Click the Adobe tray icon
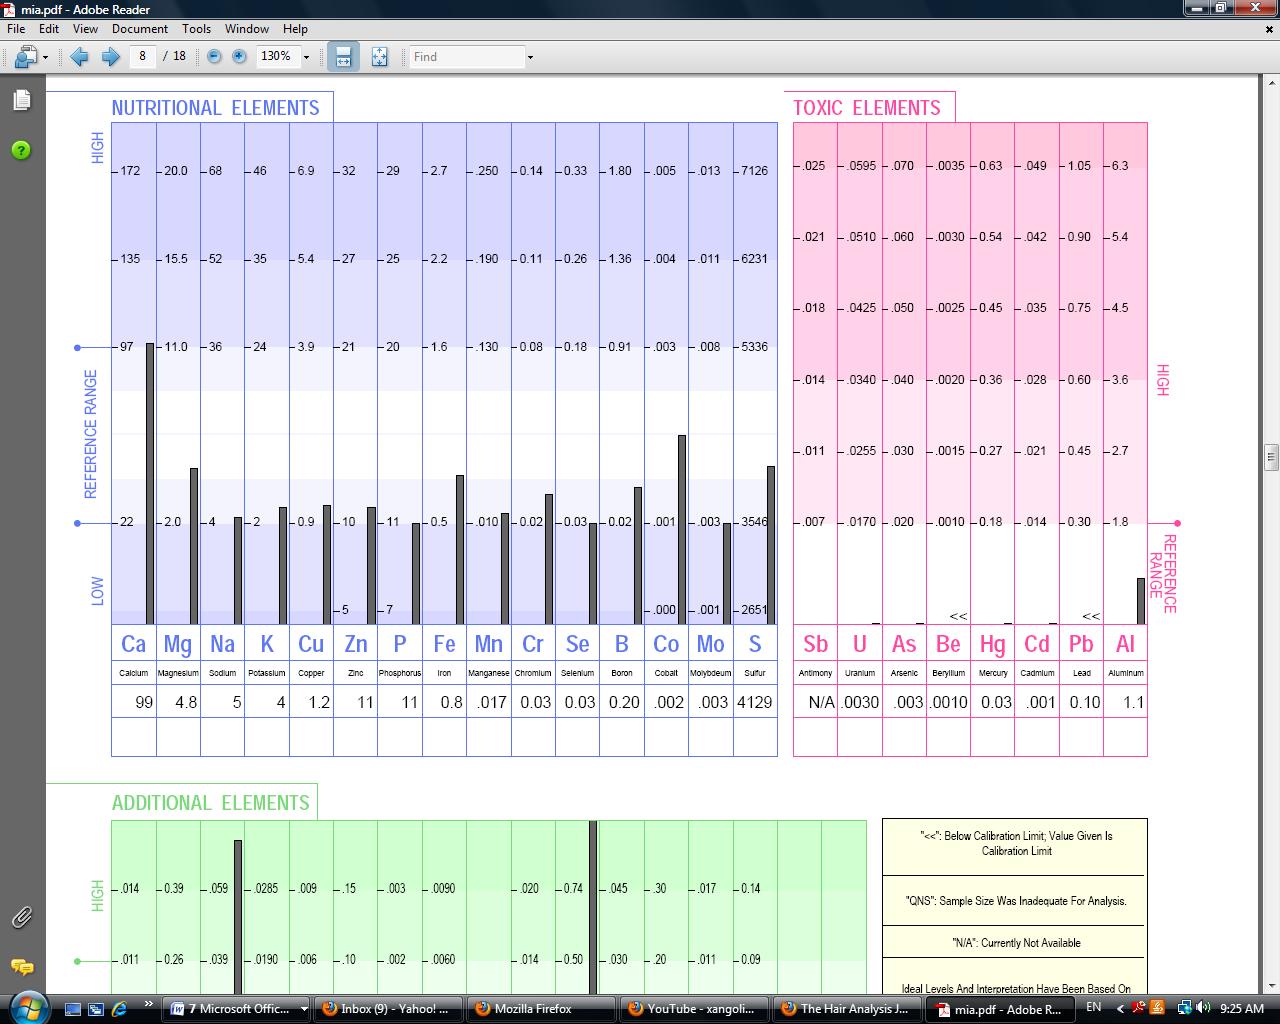The height and width of the screenshot is (1024, 1280). pos(1139,1008)
